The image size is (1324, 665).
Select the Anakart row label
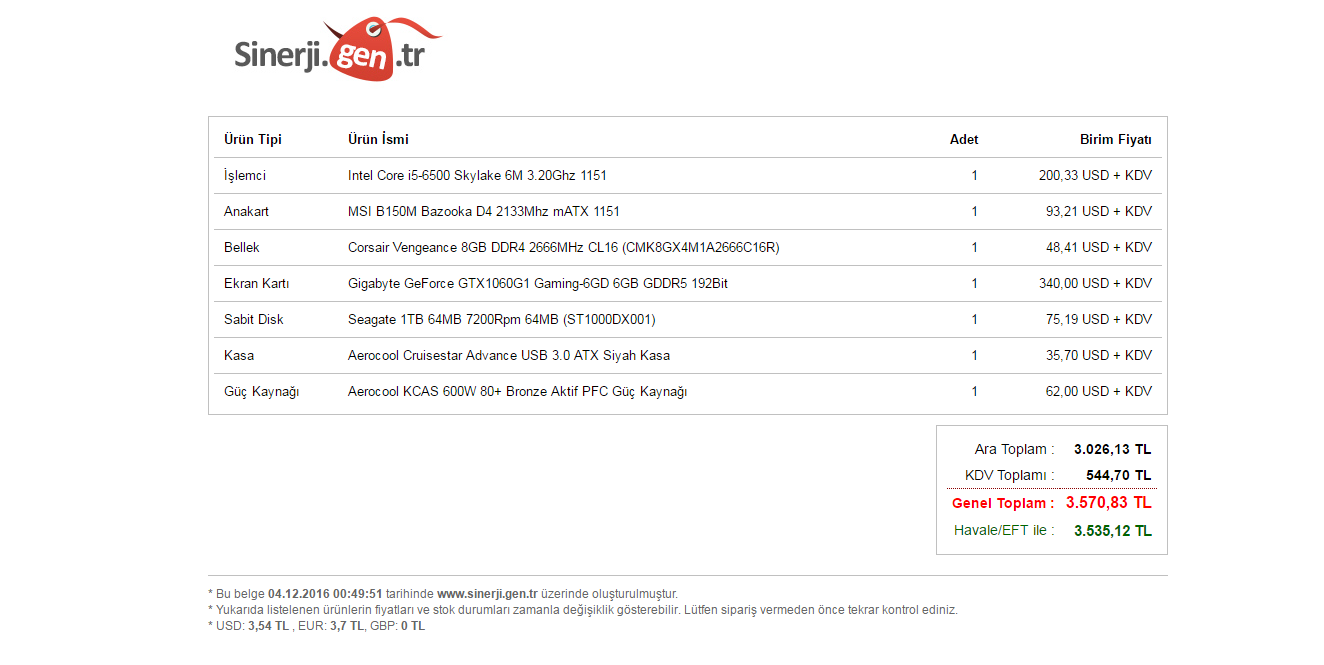click(246, 211)
